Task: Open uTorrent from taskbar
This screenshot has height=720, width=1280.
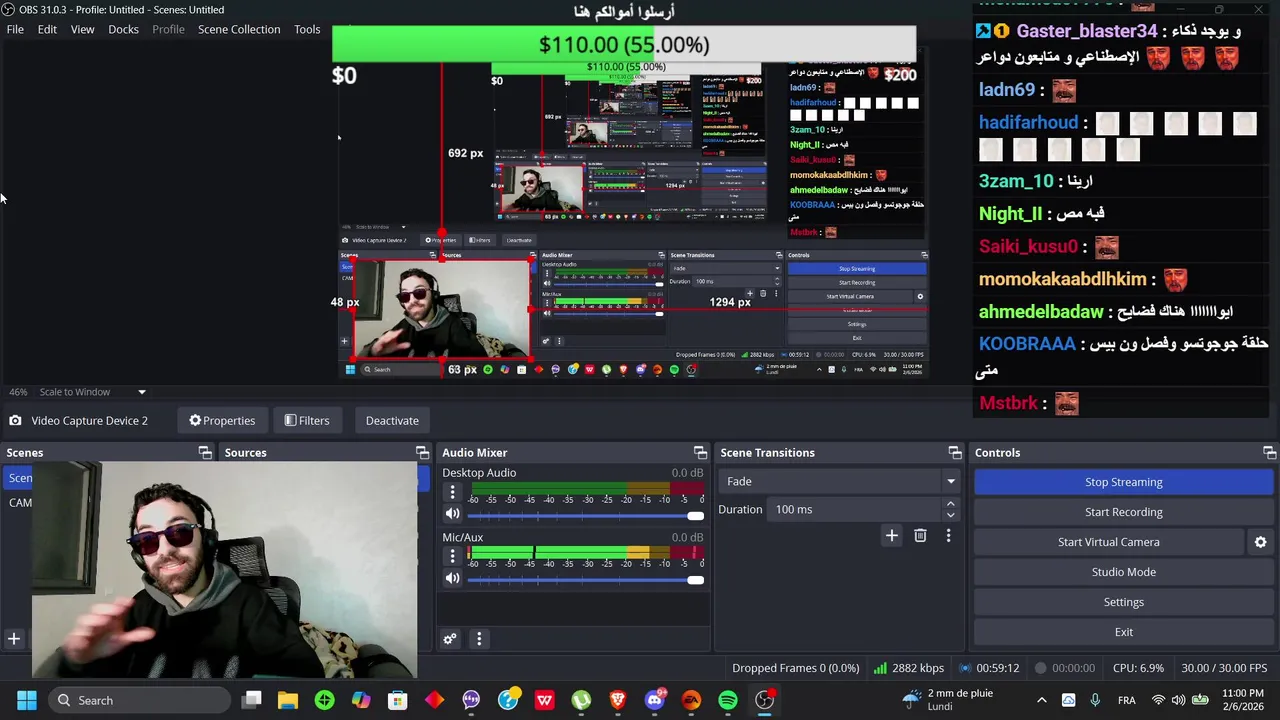Action: click(x=581, y=700)
